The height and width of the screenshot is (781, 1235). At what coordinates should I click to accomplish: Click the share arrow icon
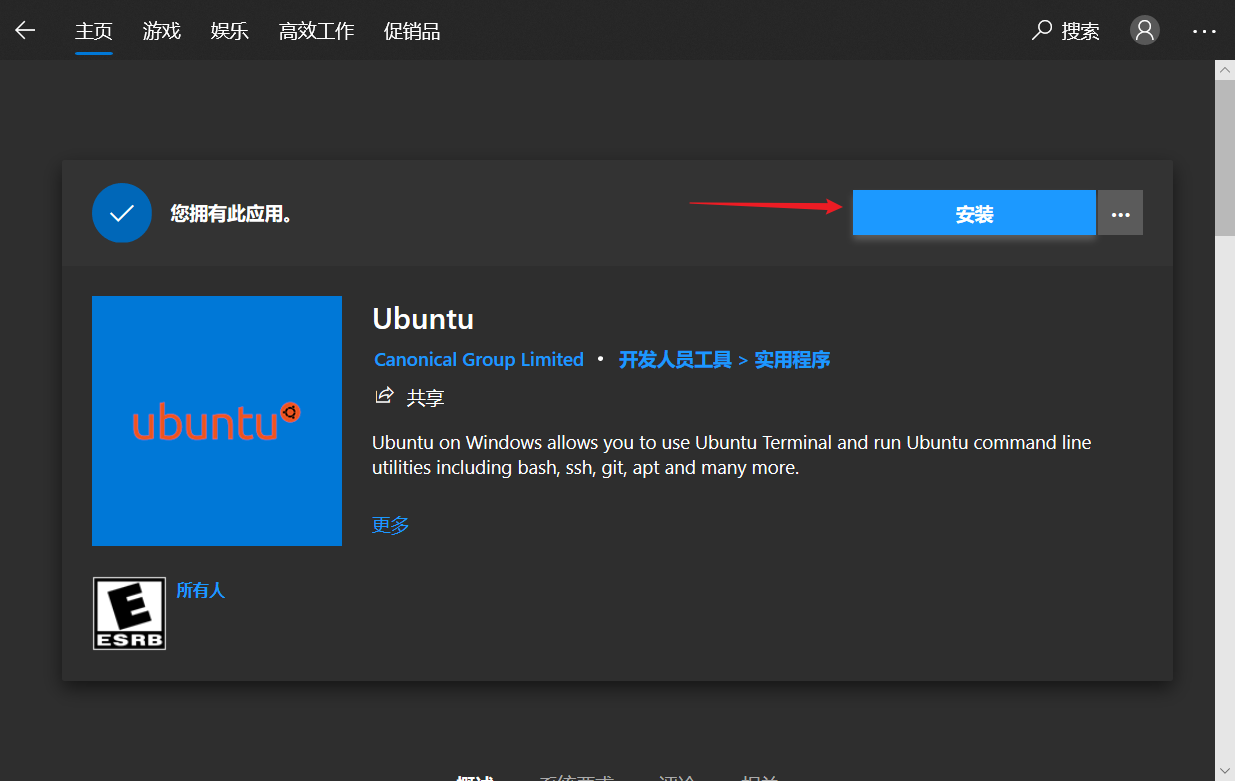pyautogui.click(x=384, y=396)
